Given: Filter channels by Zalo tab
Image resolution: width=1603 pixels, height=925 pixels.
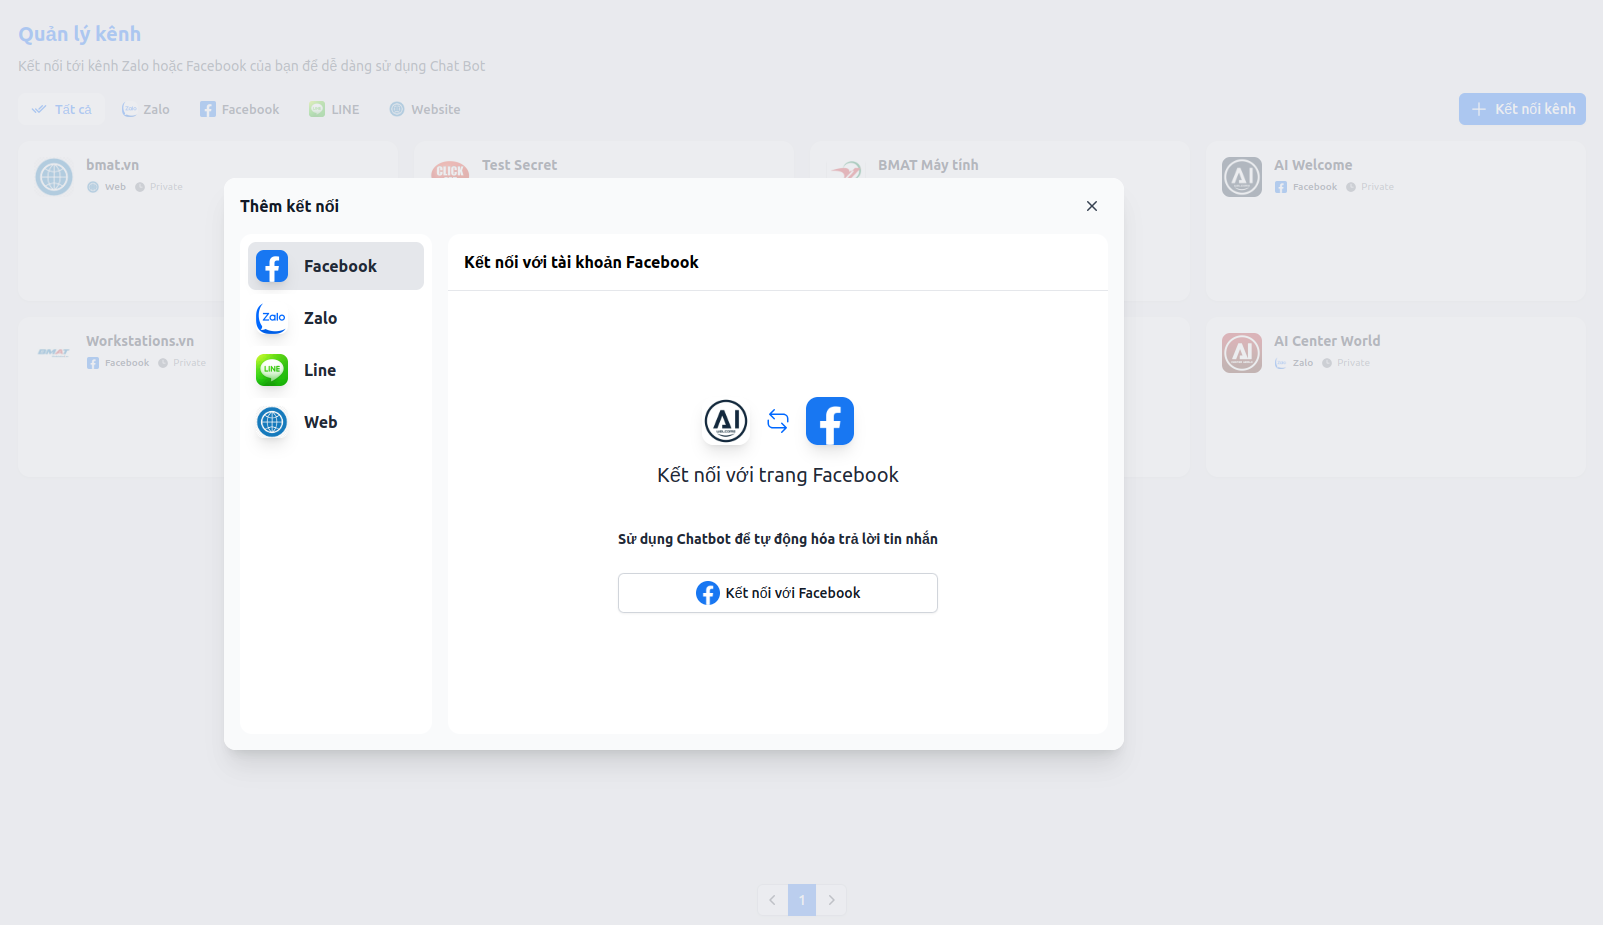Looking at the screenshot, I should click(146, 109).
